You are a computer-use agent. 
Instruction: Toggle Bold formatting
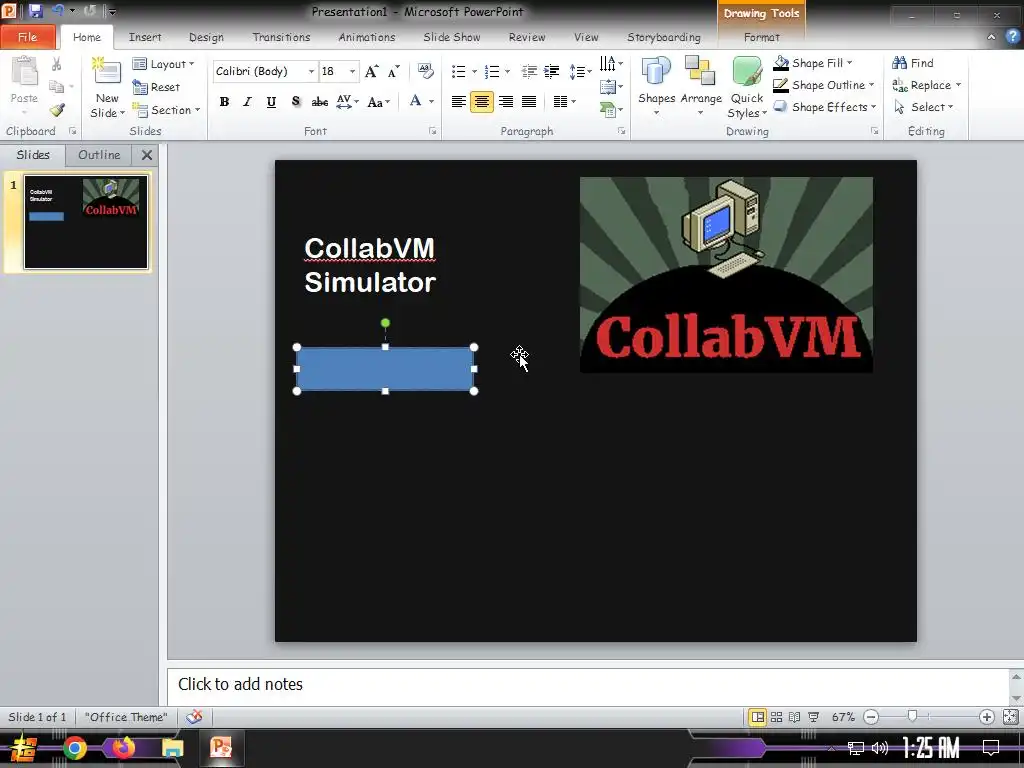224,101
